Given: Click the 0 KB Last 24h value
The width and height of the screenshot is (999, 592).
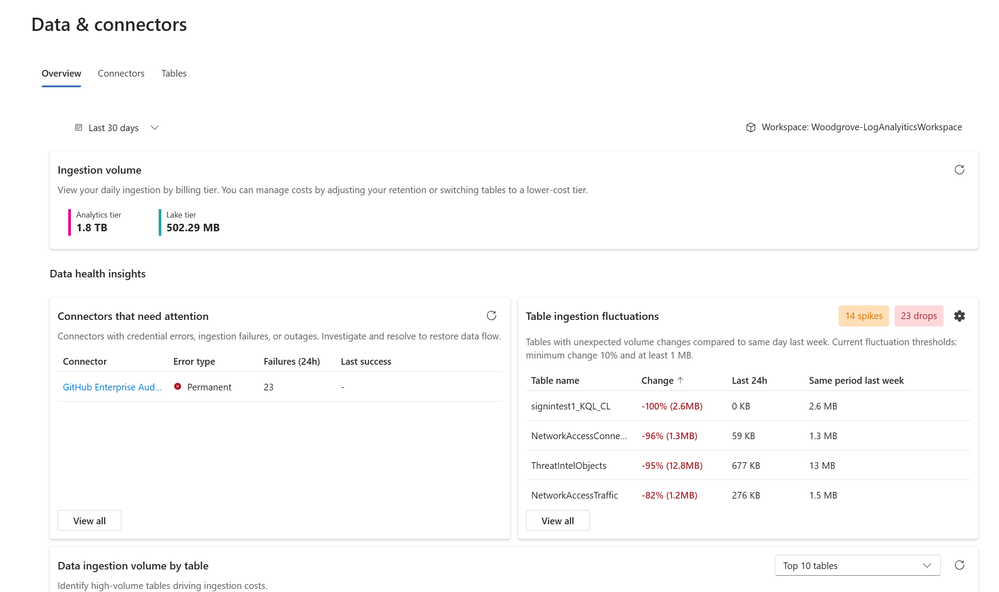Looking at the screenshot, I should [x=741, y=406].
